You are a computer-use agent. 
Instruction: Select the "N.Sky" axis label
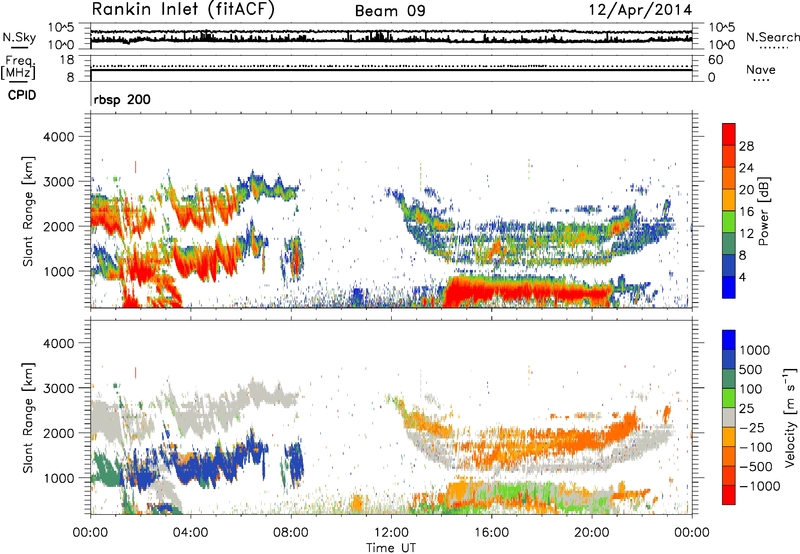[19, 37]
